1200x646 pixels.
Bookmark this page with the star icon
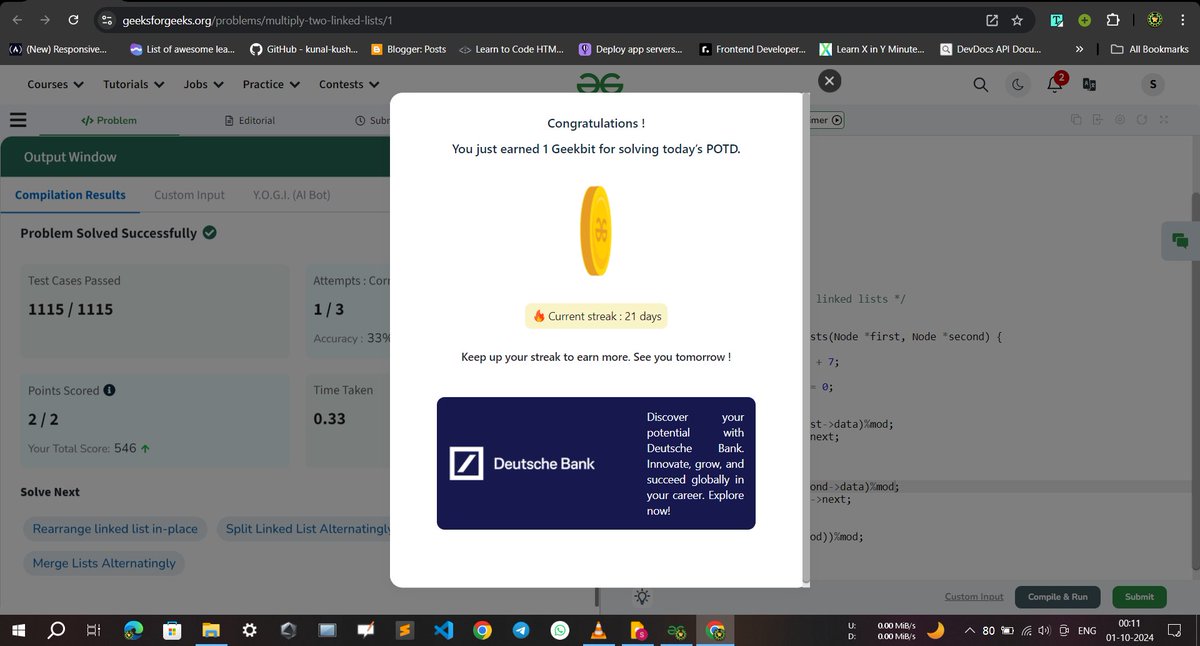1017,20
